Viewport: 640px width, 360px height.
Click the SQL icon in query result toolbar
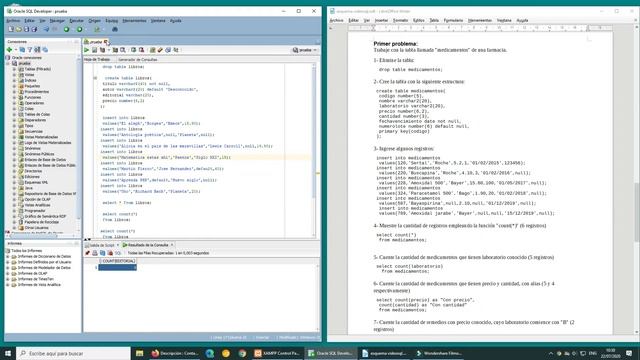(118, 253)
